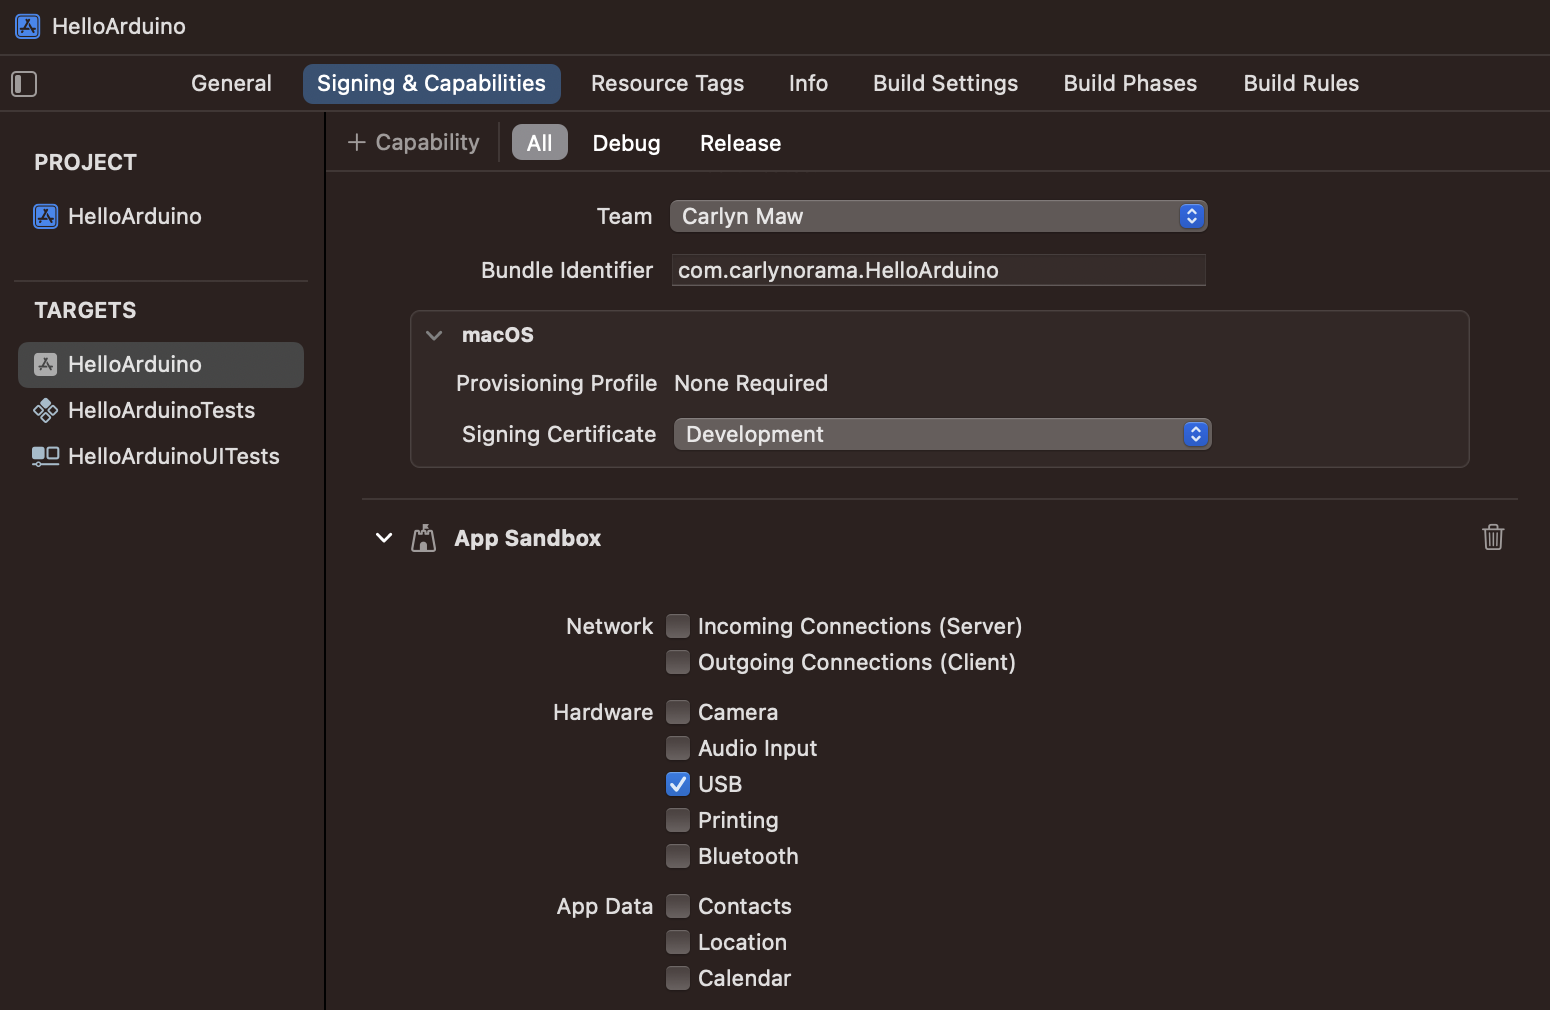Screen dimensions: 1550x1010
Task: Edit the Bundle Identifier field
Action: 939,270
